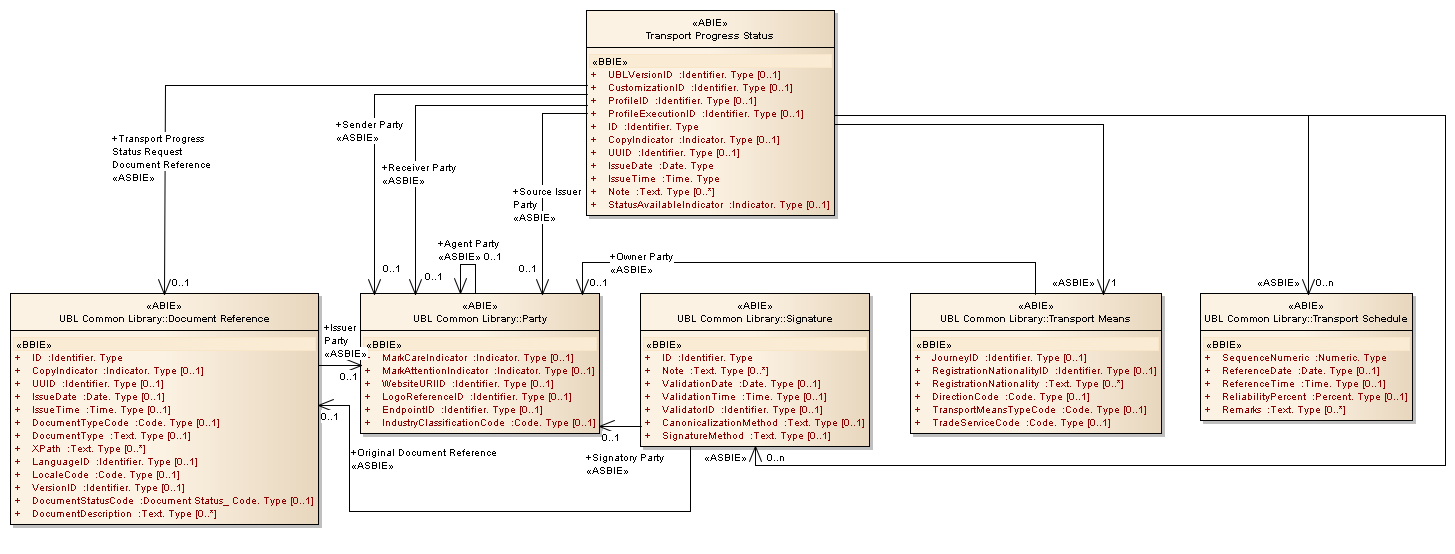Select the ProfileExecutionID attribute
The image size is (1455, 554).
click(705, 114)
